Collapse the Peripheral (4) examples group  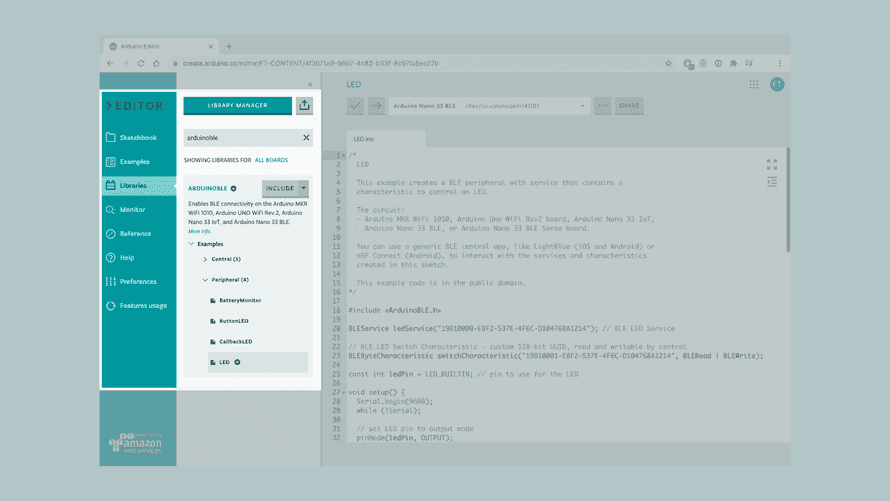[205, 280]
